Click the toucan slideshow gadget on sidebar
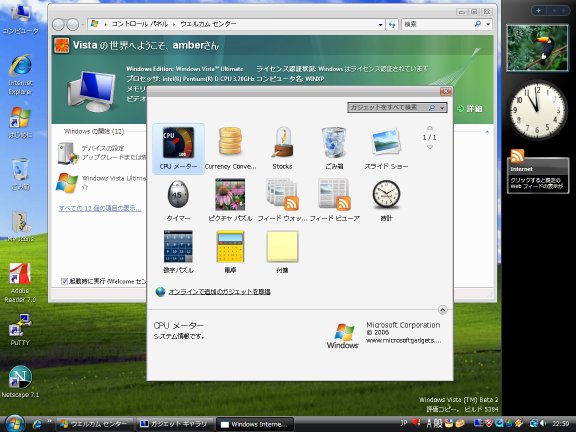 click(537, 48)
